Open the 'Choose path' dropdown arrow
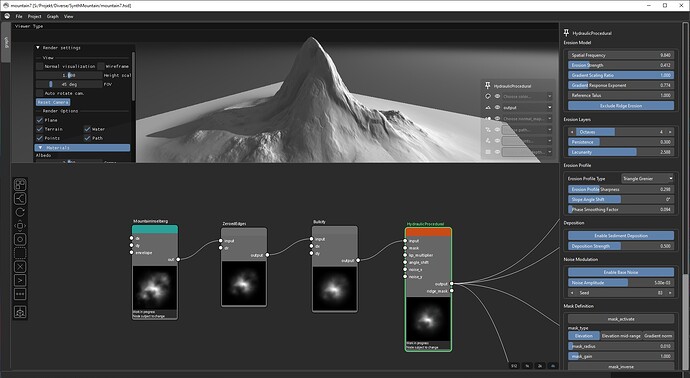The width and height of the screenshot is (690, 378). [550, 129]
